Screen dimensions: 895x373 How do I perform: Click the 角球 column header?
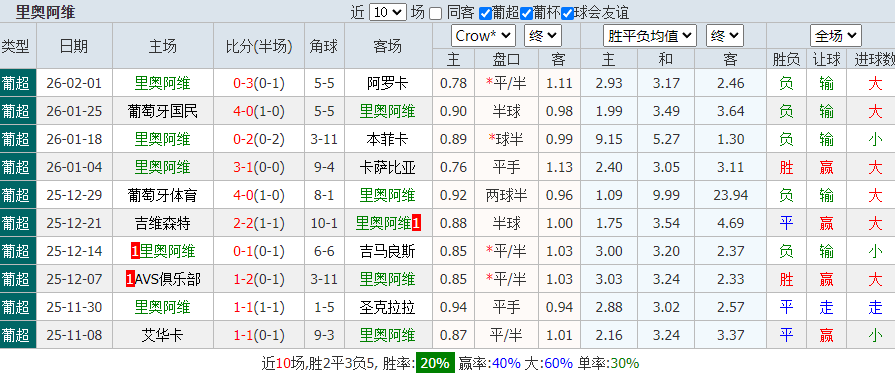(324, 46)
